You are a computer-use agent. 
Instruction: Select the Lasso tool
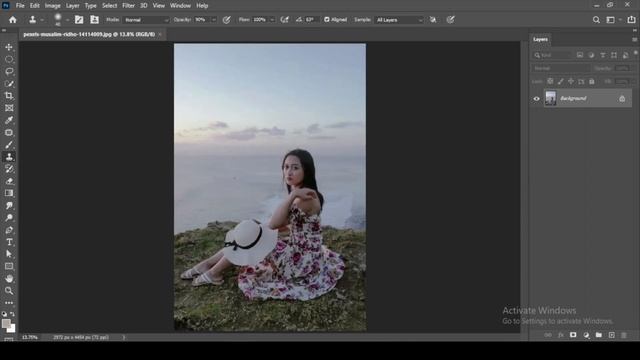click(9, 71)
